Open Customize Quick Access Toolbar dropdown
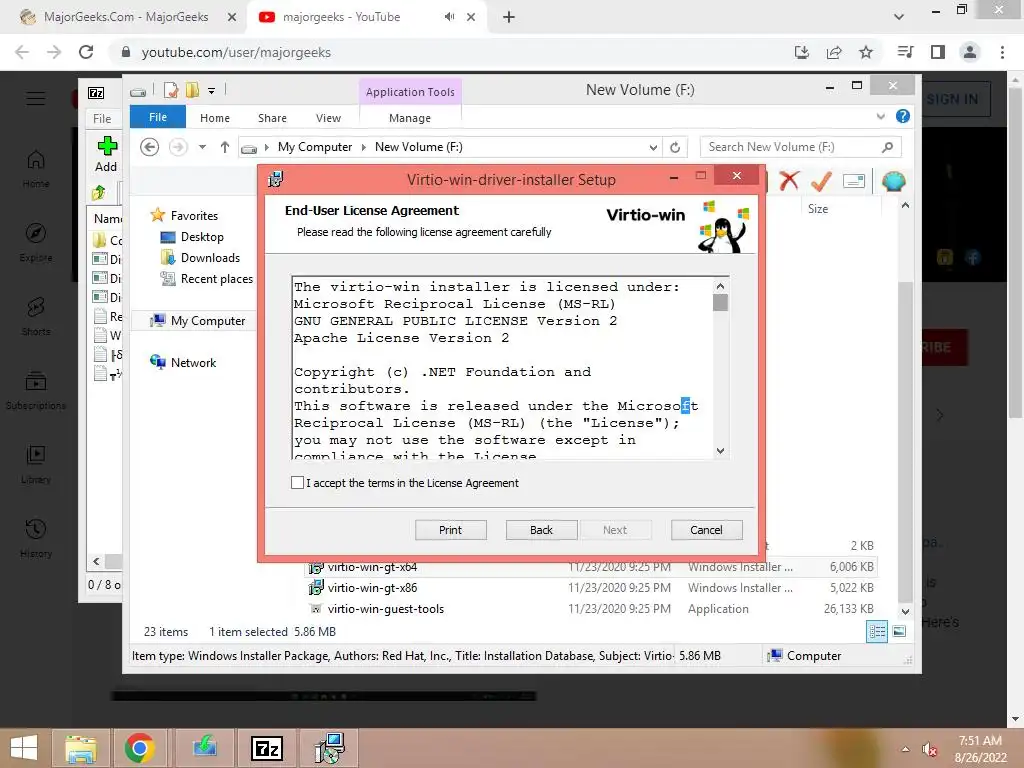This screenshot has width=1024, height=768. [212, 91]
